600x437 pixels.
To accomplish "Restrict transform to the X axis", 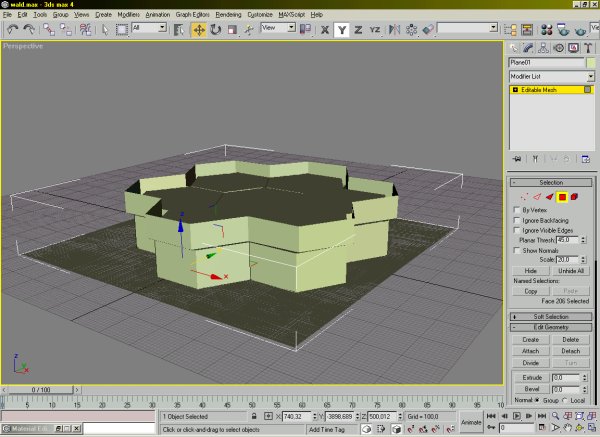I will tap(324, 30).
